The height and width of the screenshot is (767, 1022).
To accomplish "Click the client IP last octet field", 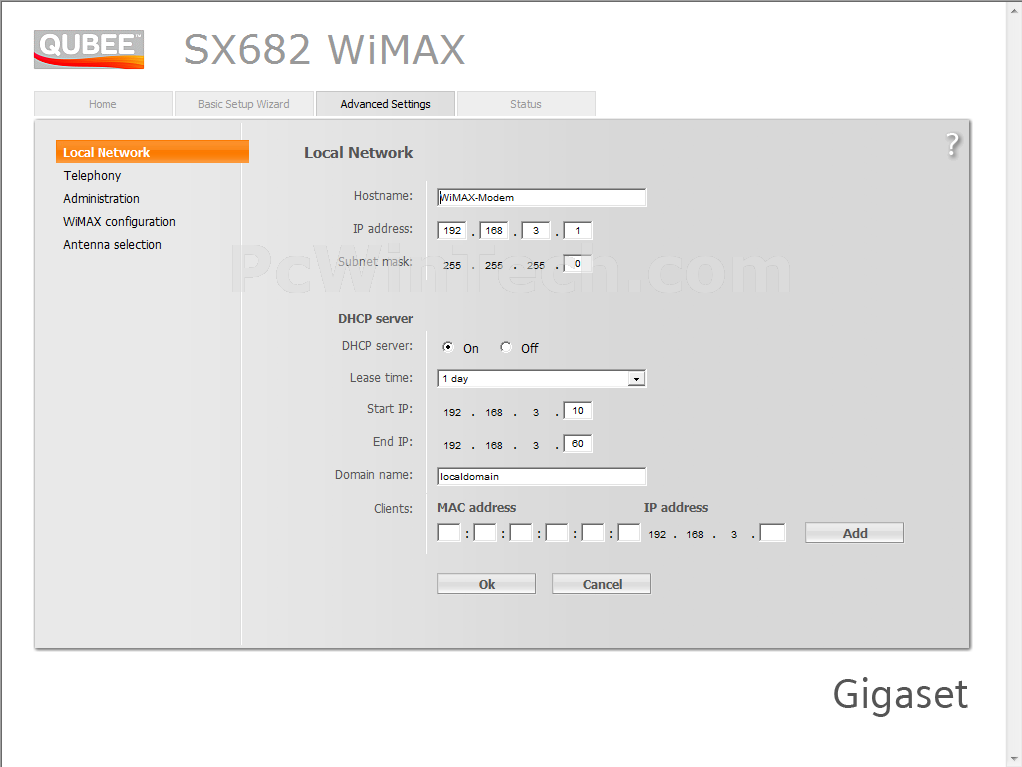I will pos(772,533).
